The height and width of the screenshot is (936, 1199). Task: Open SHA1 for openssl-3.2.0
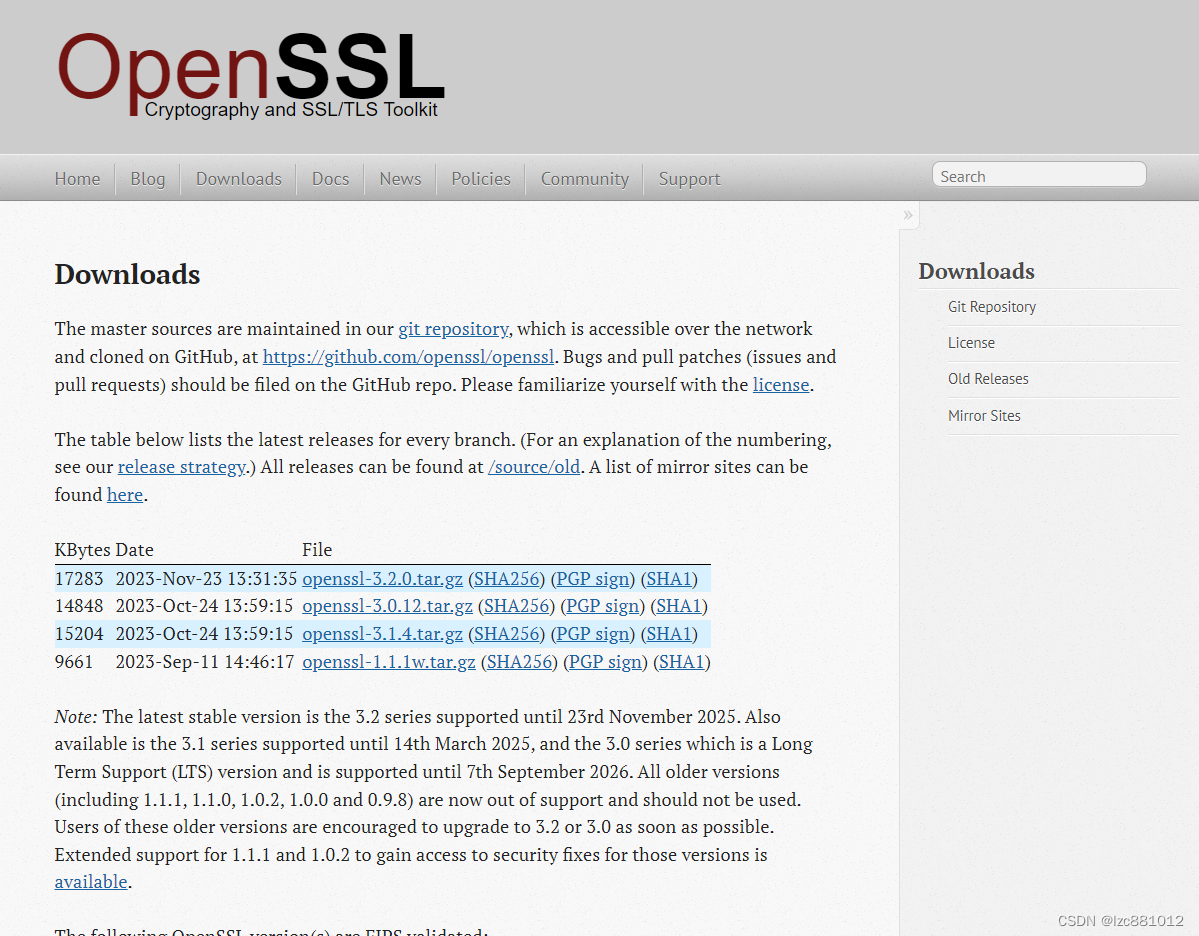click(x=669, y=579)
